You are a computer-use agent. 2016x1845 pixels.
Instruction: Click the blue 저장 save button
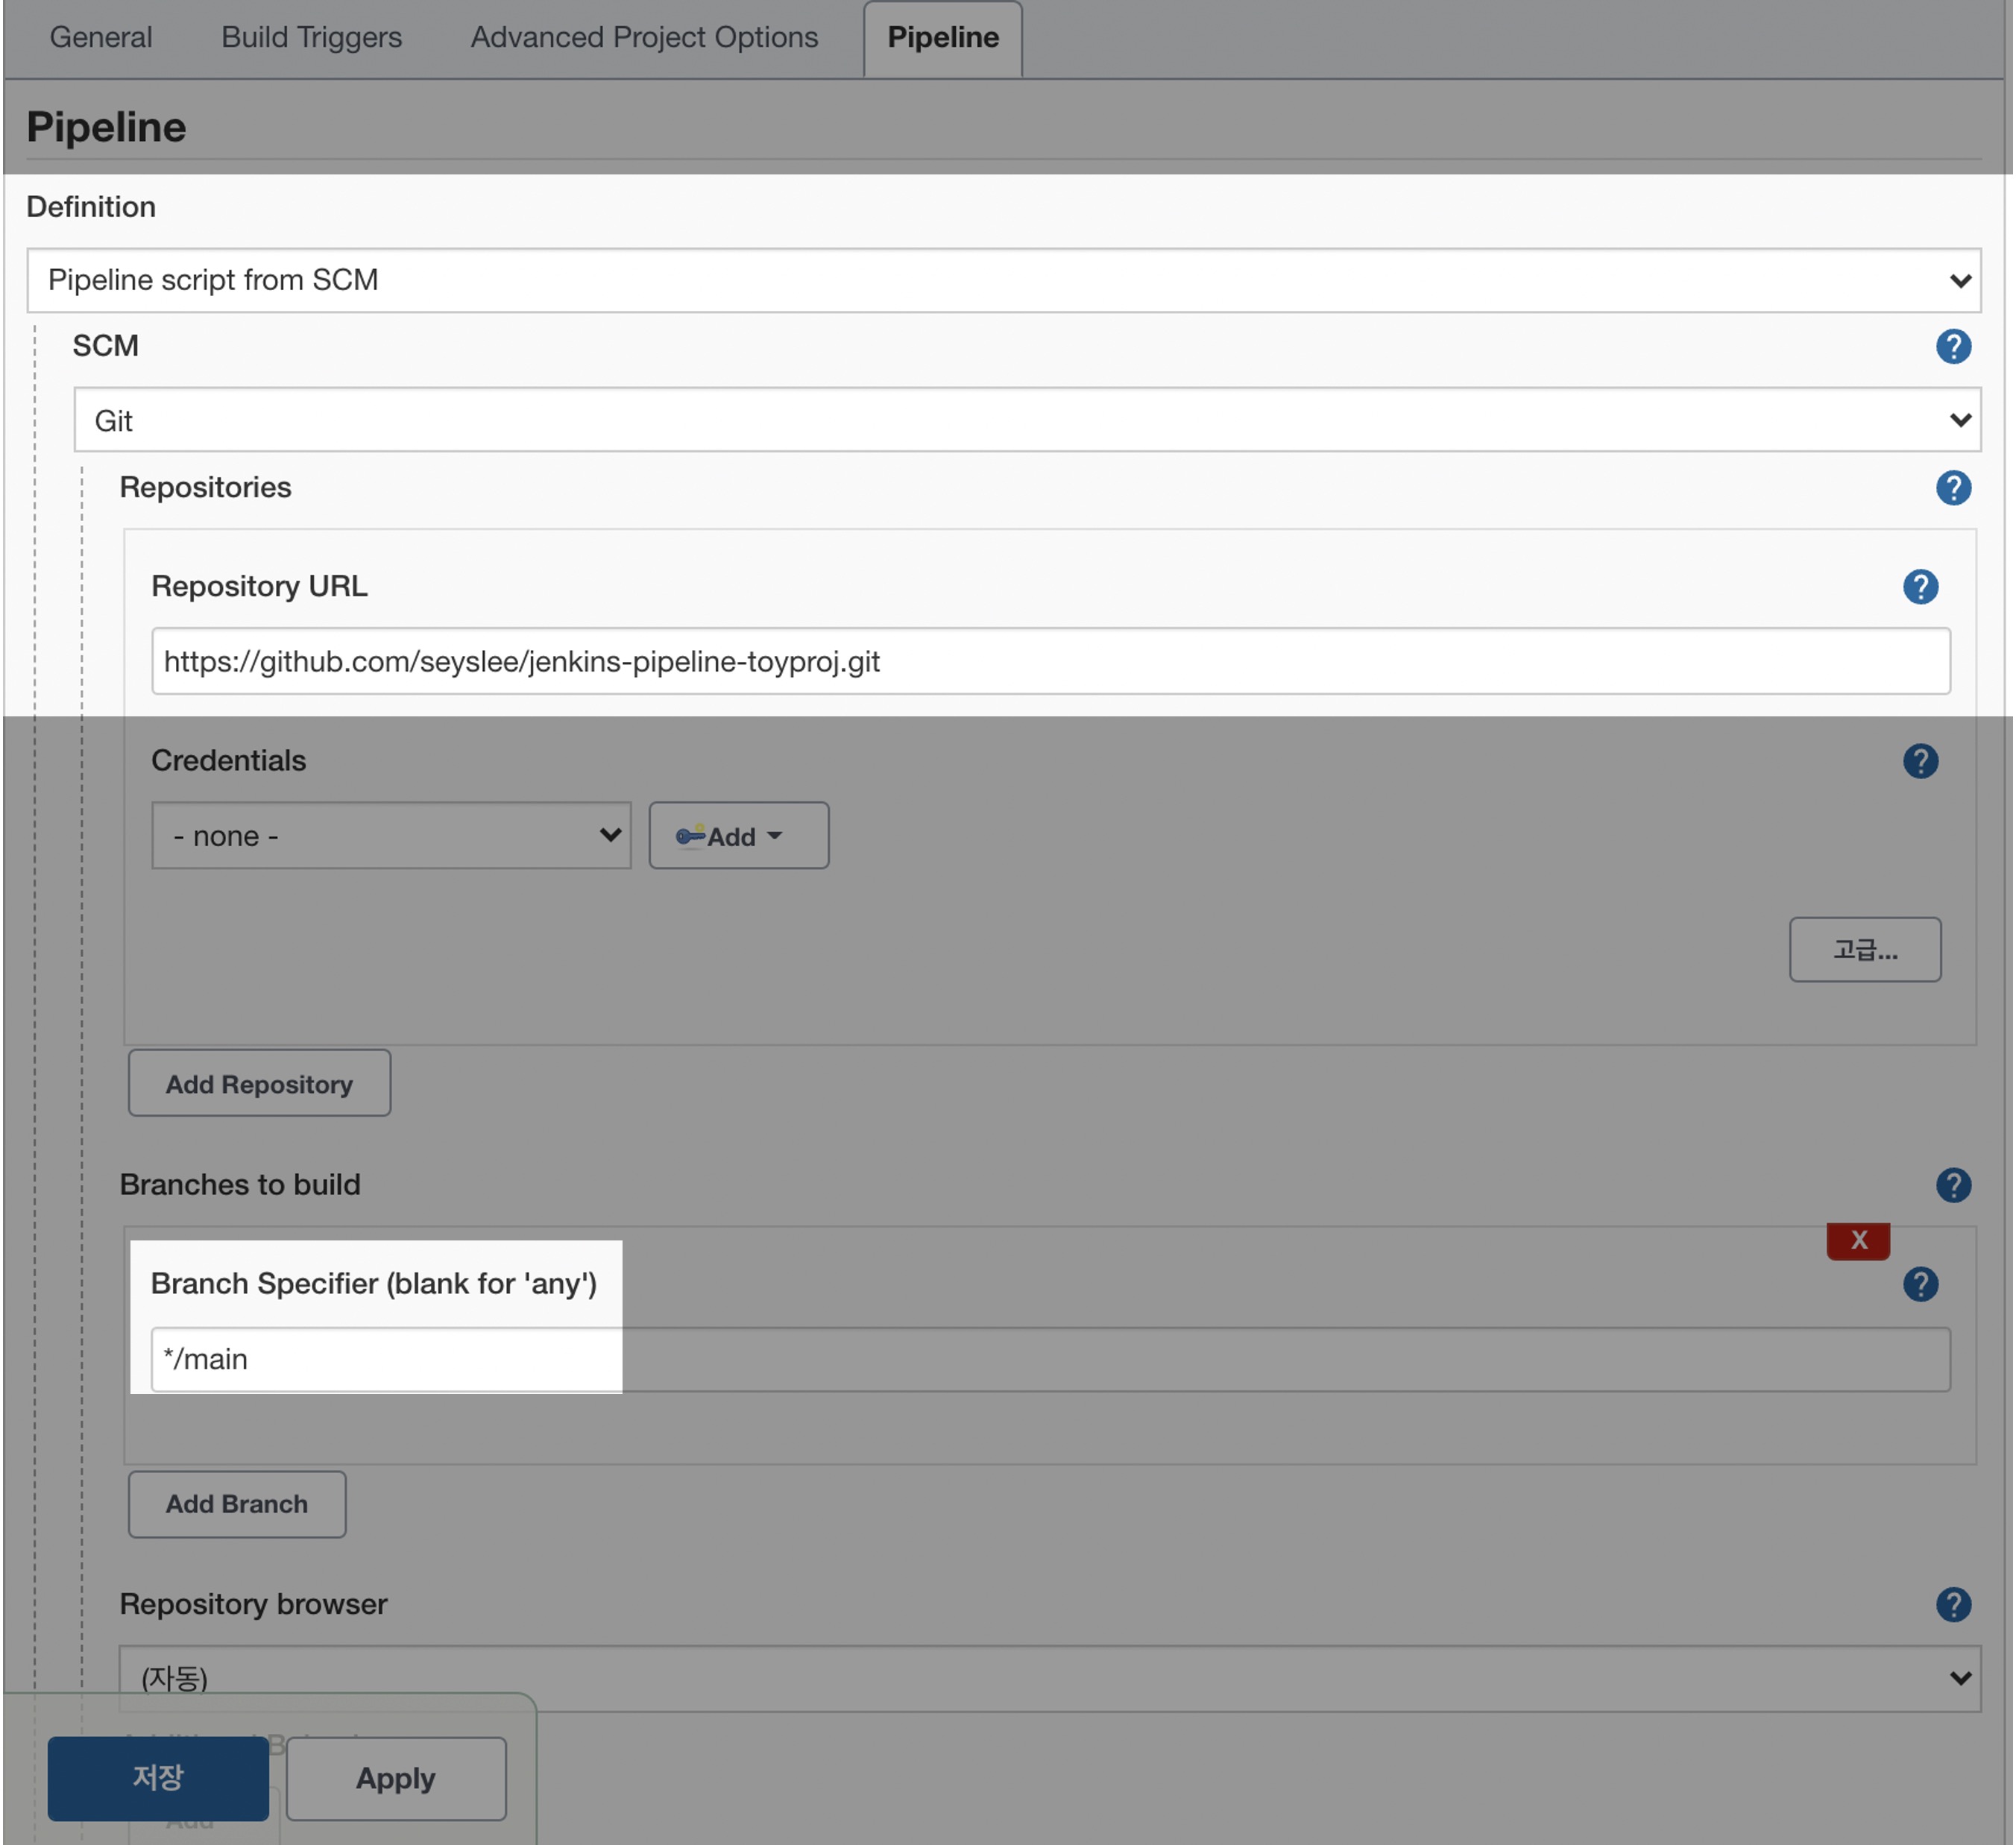click(x=158, y=1777)
